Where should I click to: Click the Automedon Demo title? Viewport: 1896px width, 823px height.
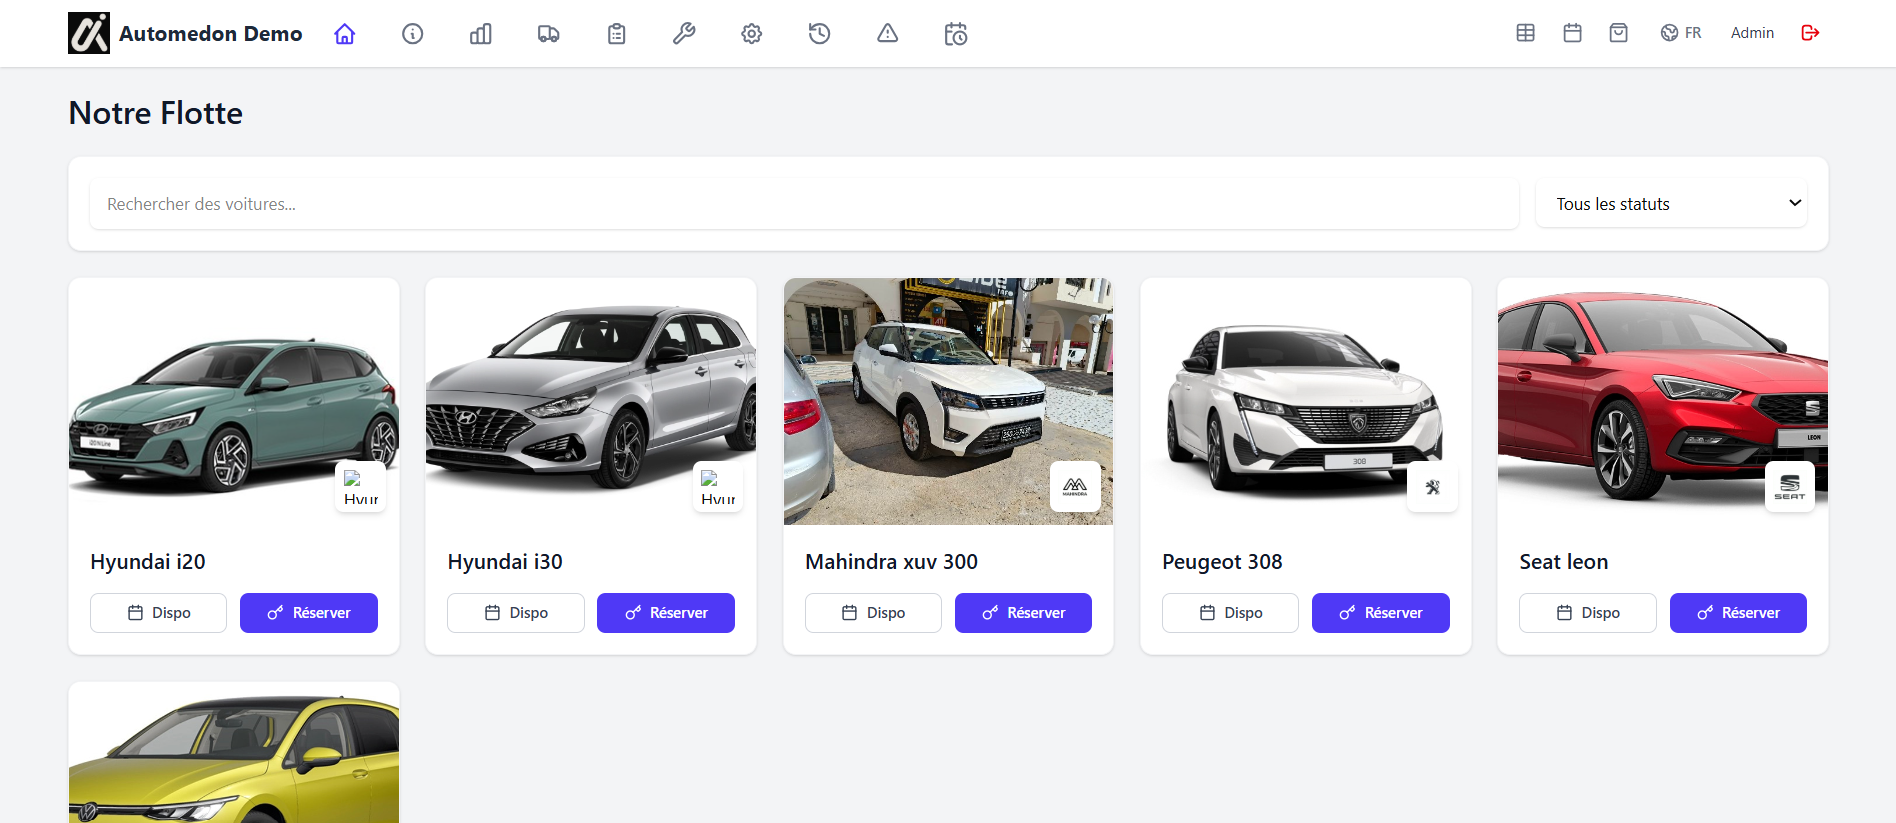pos(211,34)
